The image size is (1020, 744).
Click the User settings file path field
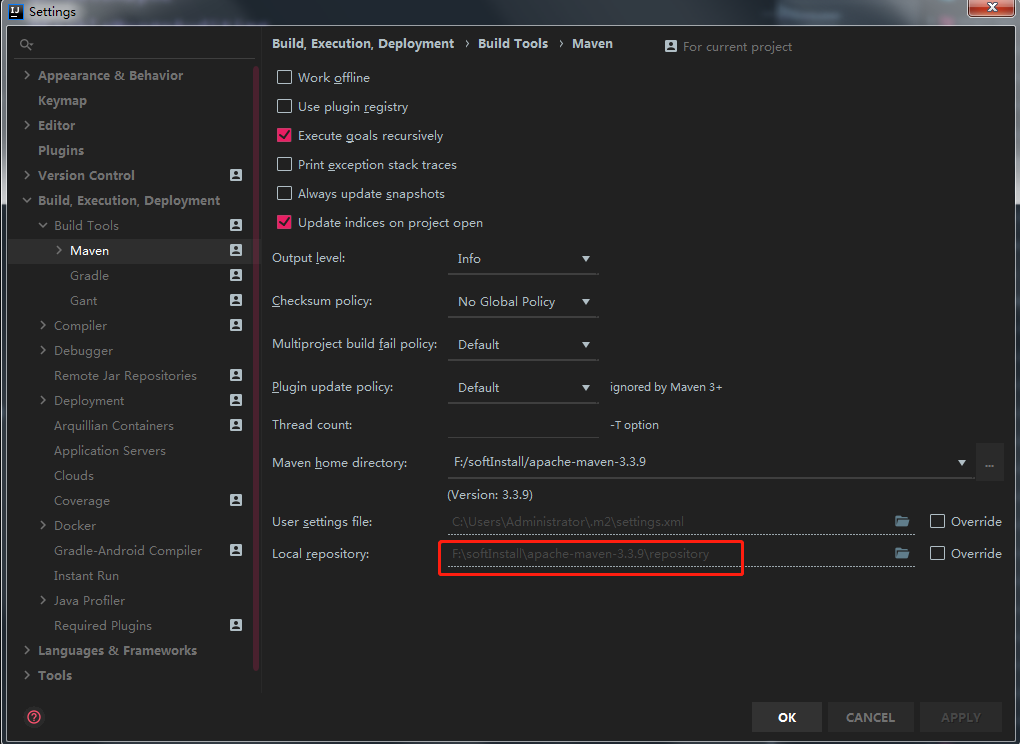click(681, 522)
